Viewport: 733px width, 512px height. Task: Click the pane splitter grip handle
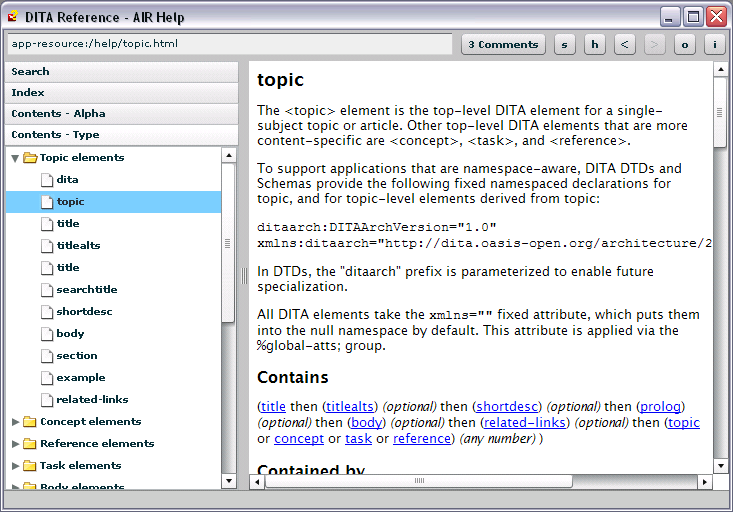tap(244, 276)
